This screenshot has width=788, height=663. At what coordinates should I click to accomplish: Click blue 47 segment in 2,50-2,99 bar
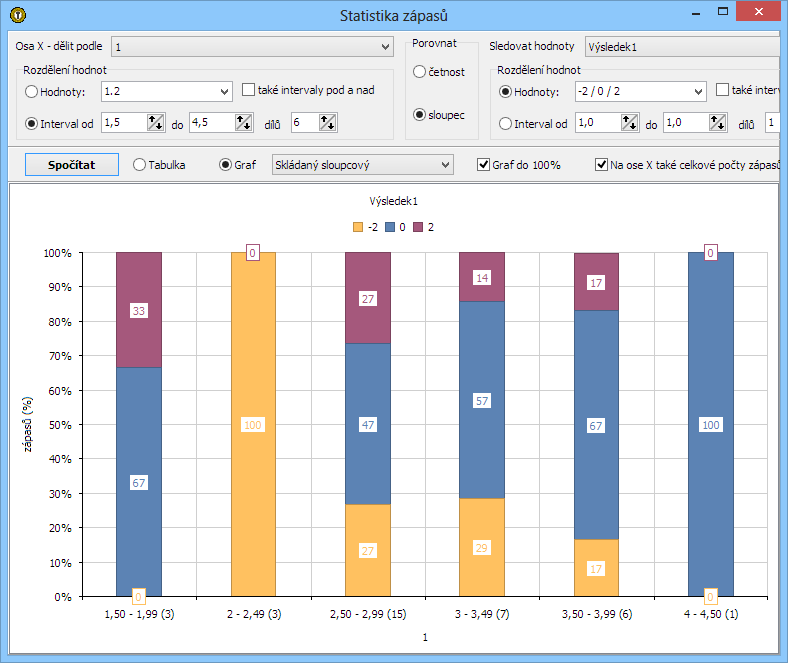click(367, 424)
